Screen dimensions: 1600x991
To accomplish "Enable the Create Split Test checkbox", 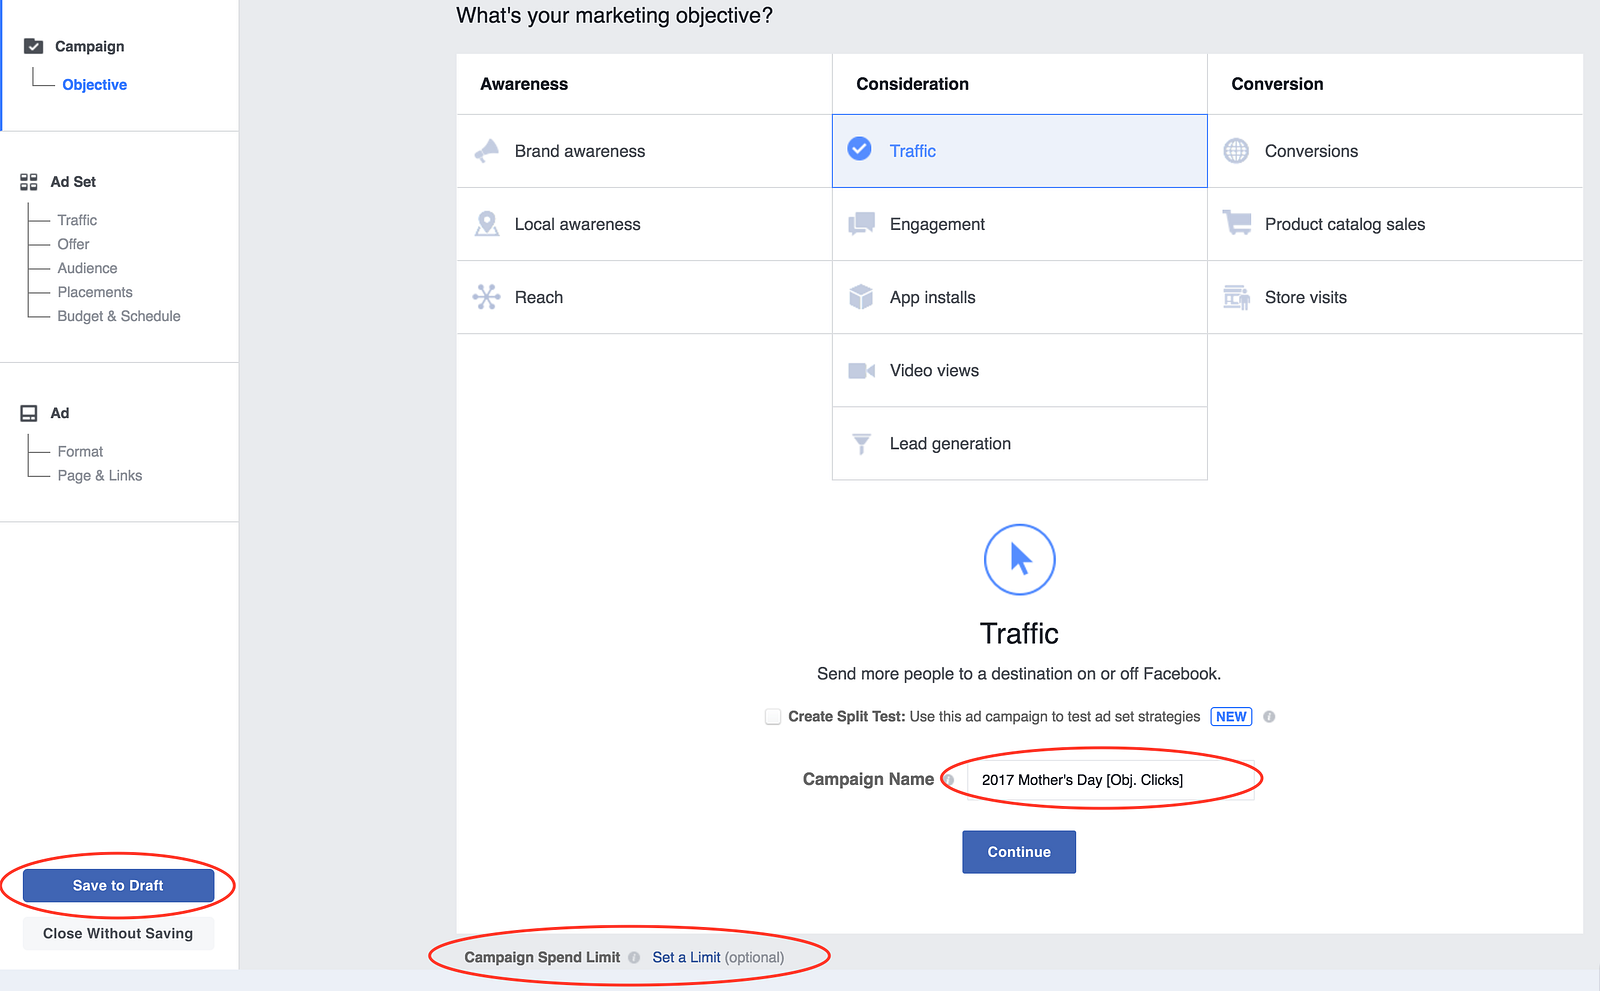I will pos(773,717).
